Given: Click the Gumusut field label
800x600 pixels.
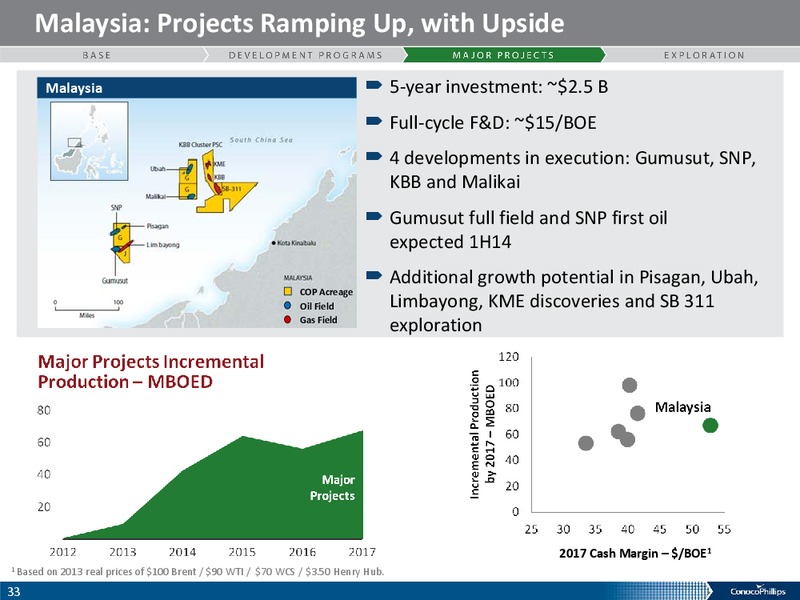Looking at the screenshot, I should (x=115, y=281).
